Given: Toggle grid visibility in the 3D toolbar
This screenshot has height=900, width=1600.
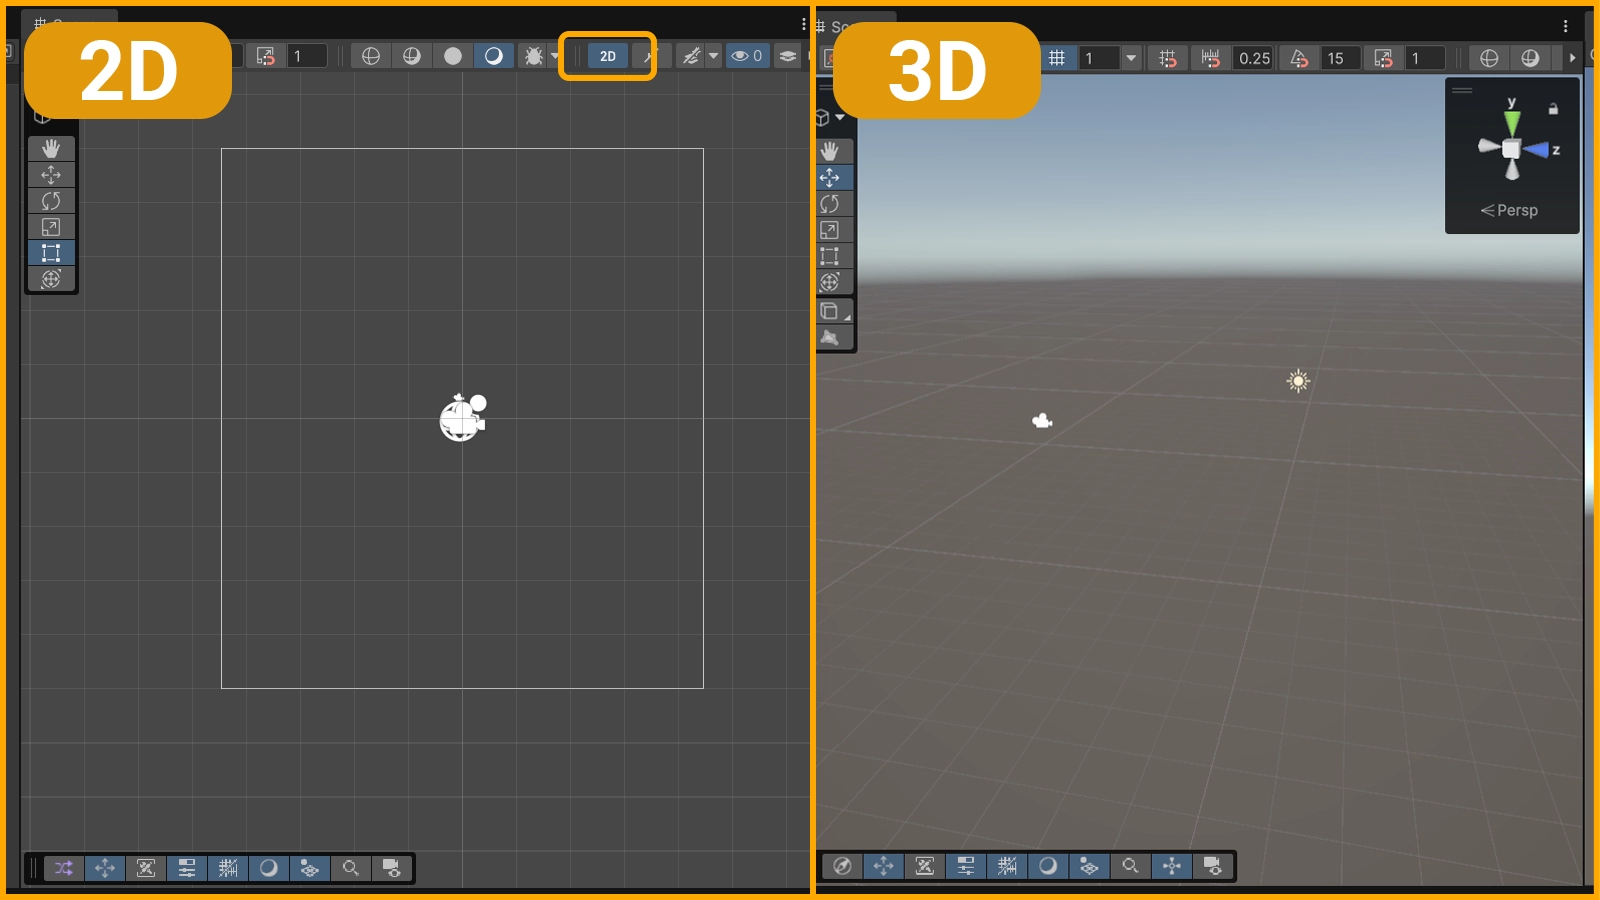Looking at the screenshot, I should (1057, 58).
